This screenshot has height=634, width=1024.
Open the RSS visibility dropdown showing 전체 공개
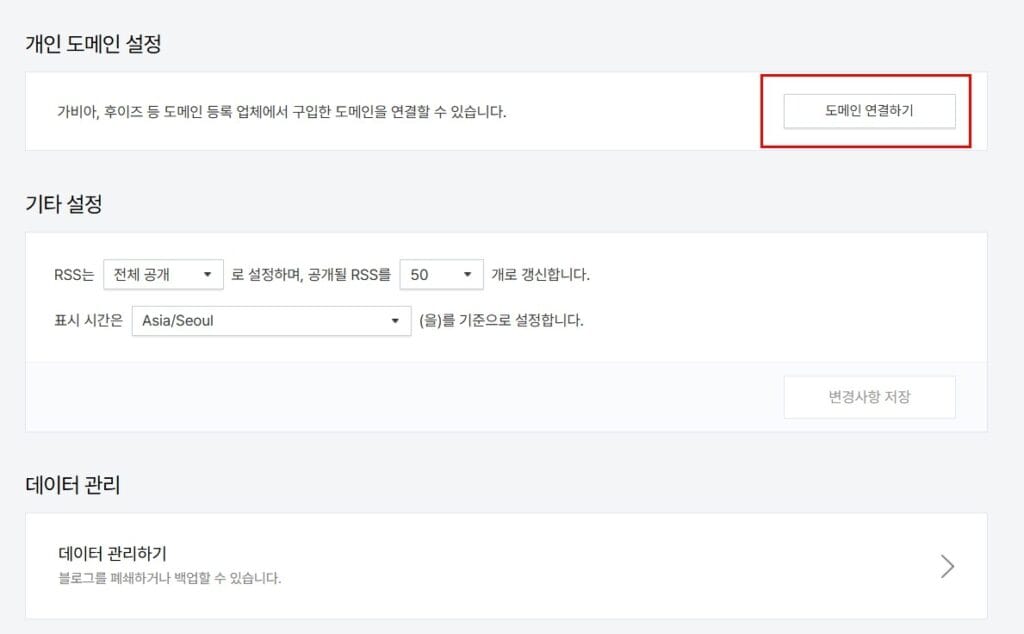(x=164, y=274)
